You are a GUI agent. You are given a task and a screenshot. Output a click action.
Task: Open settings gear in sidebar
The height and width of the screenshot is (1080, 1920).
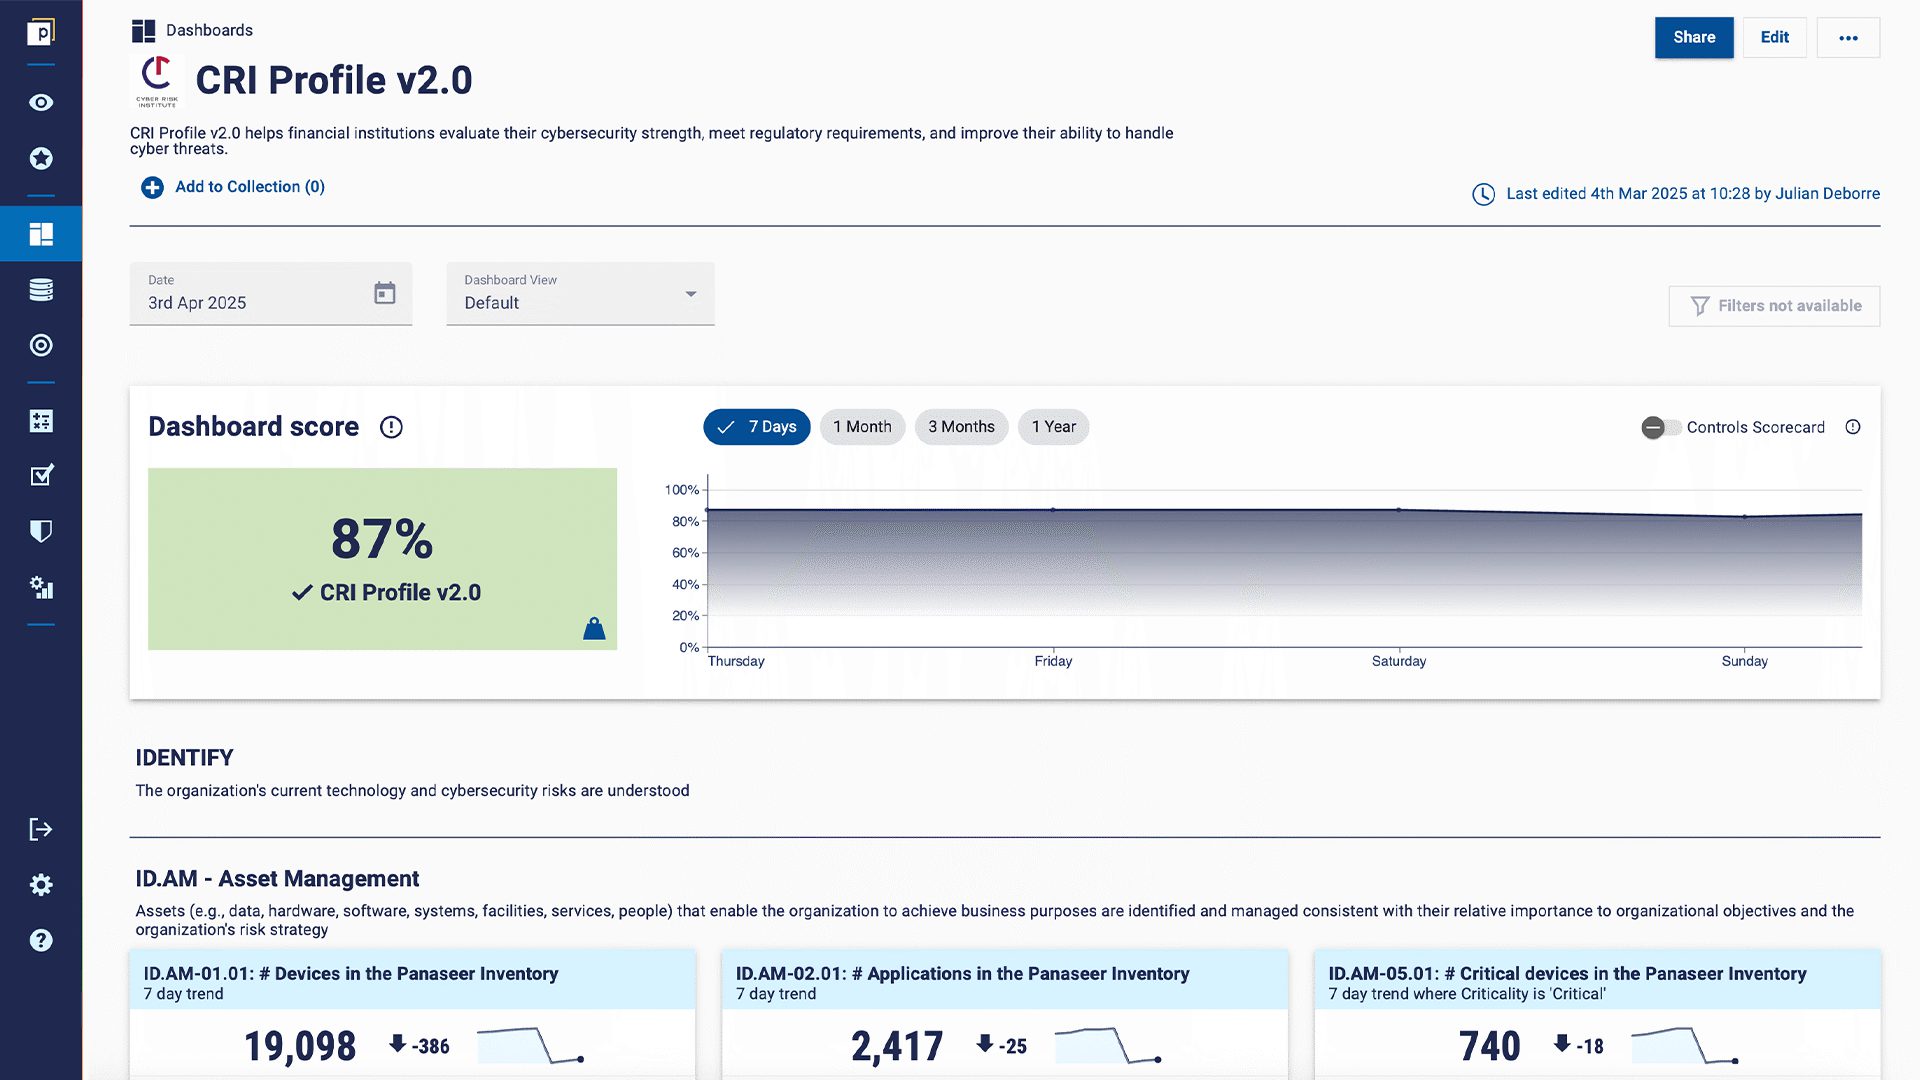click(x=41, y=885)
